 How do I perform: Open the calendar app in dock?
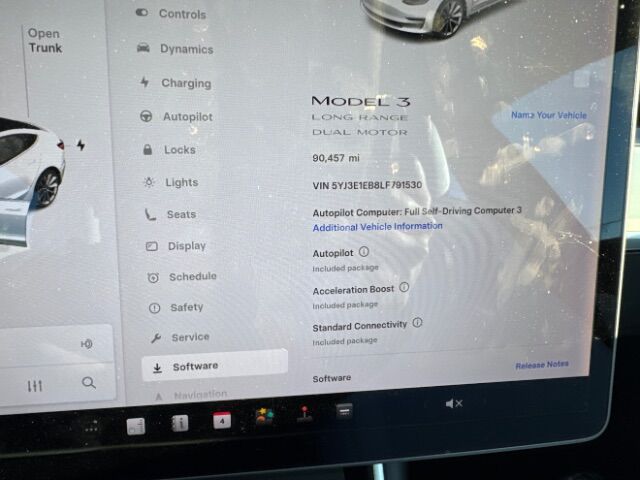pos(222,420)
